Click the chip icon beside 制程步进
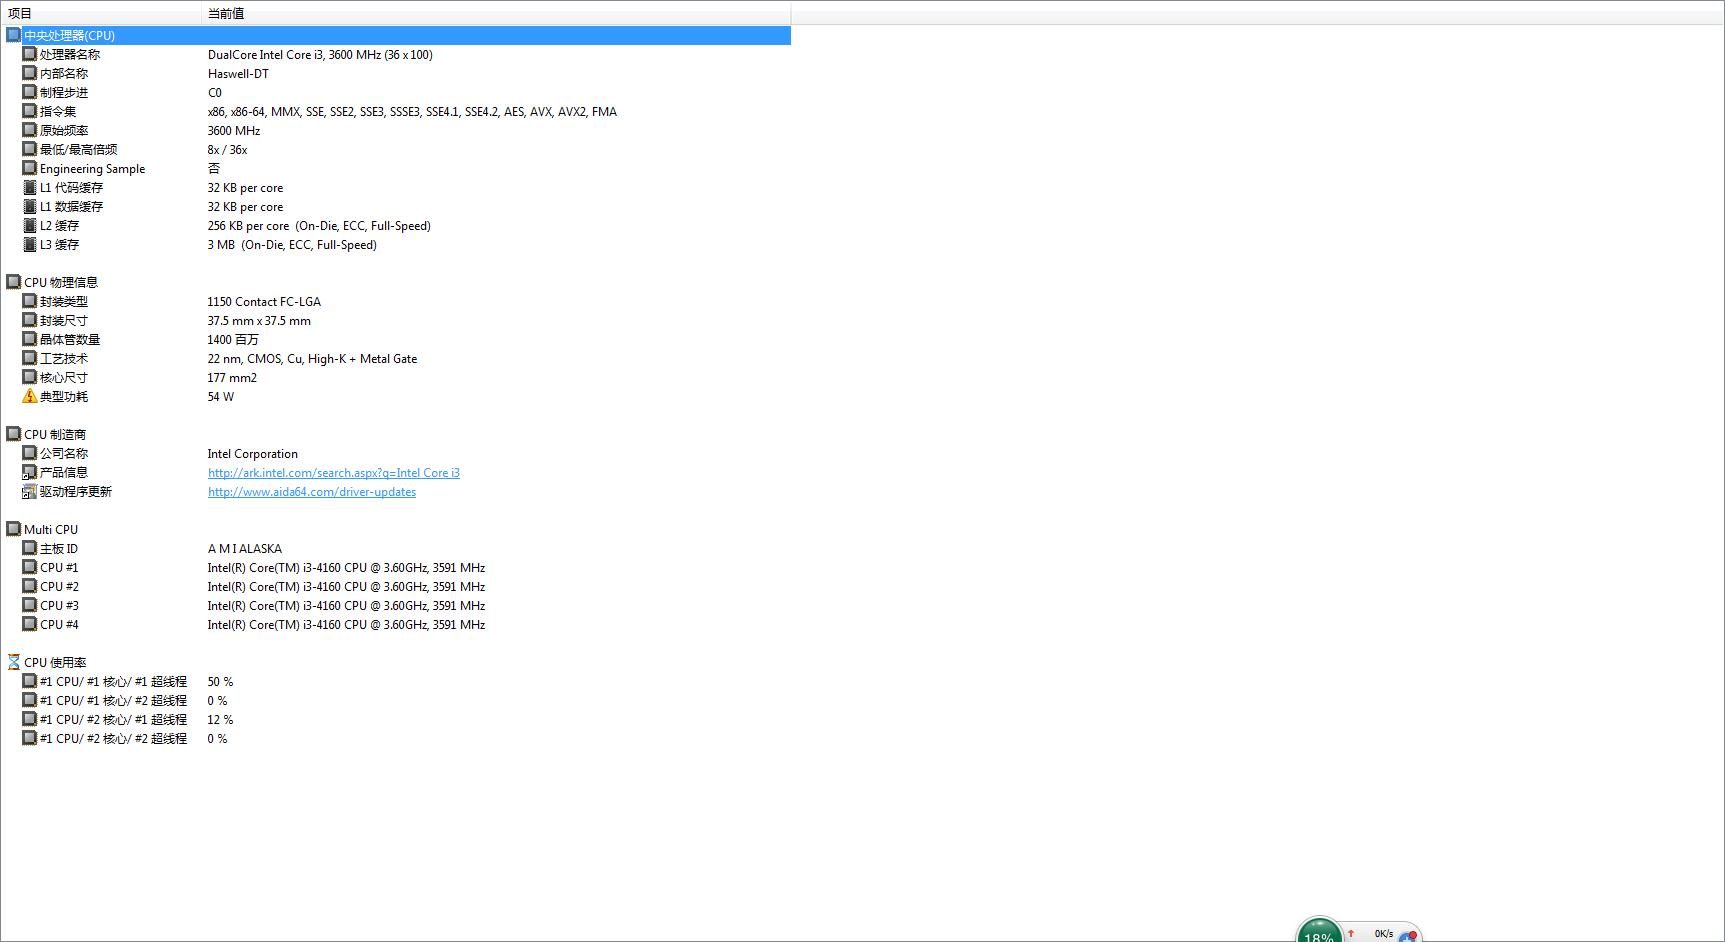Screen dimensions: 1725x942 30,92
